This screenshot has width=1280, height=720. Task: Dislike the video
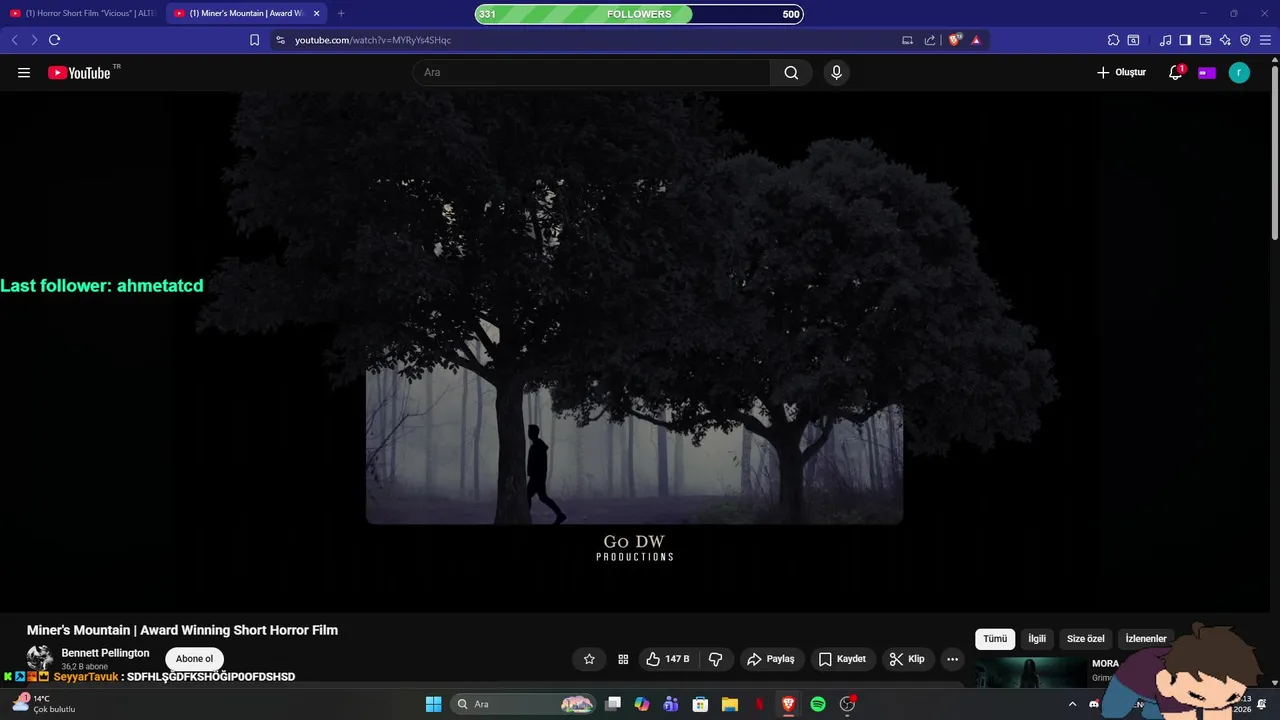pyautogui.click(x=715, y=659)
